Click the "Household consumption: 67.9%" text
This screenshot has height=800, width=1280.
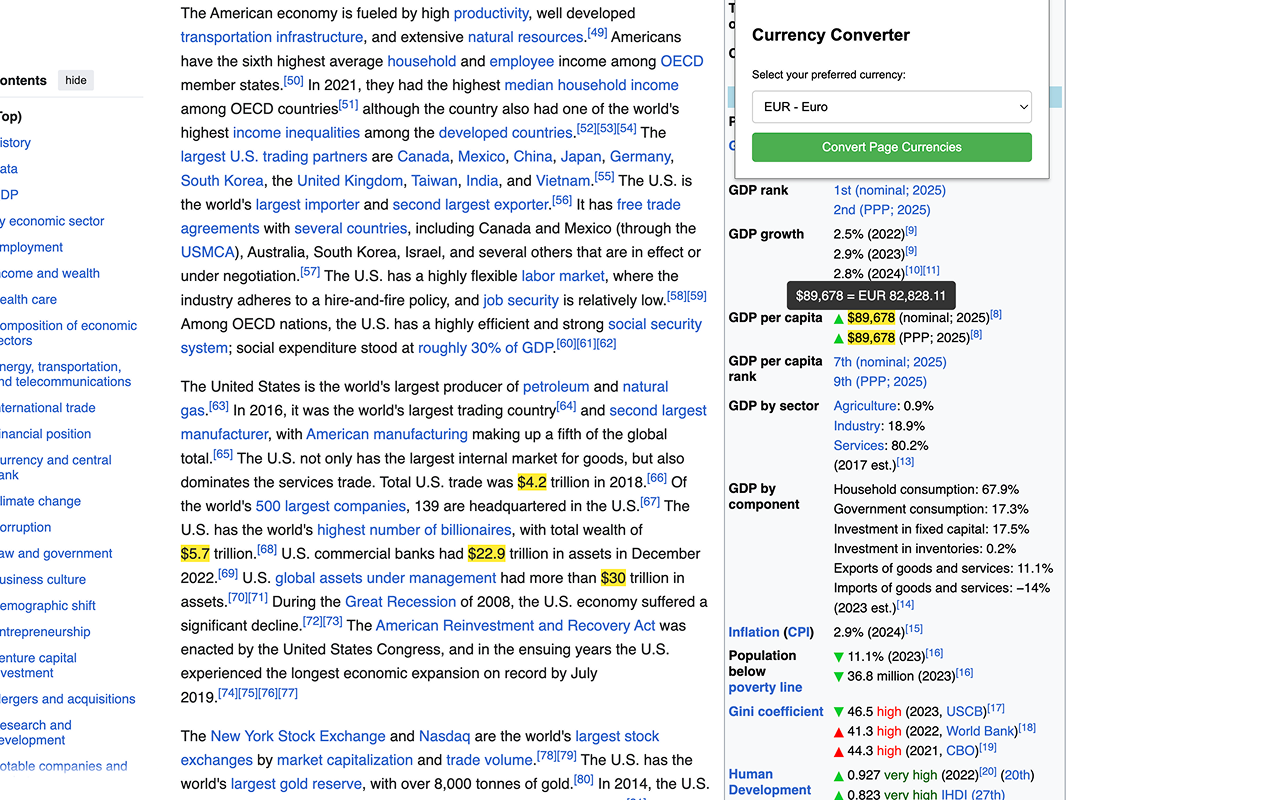926,490
